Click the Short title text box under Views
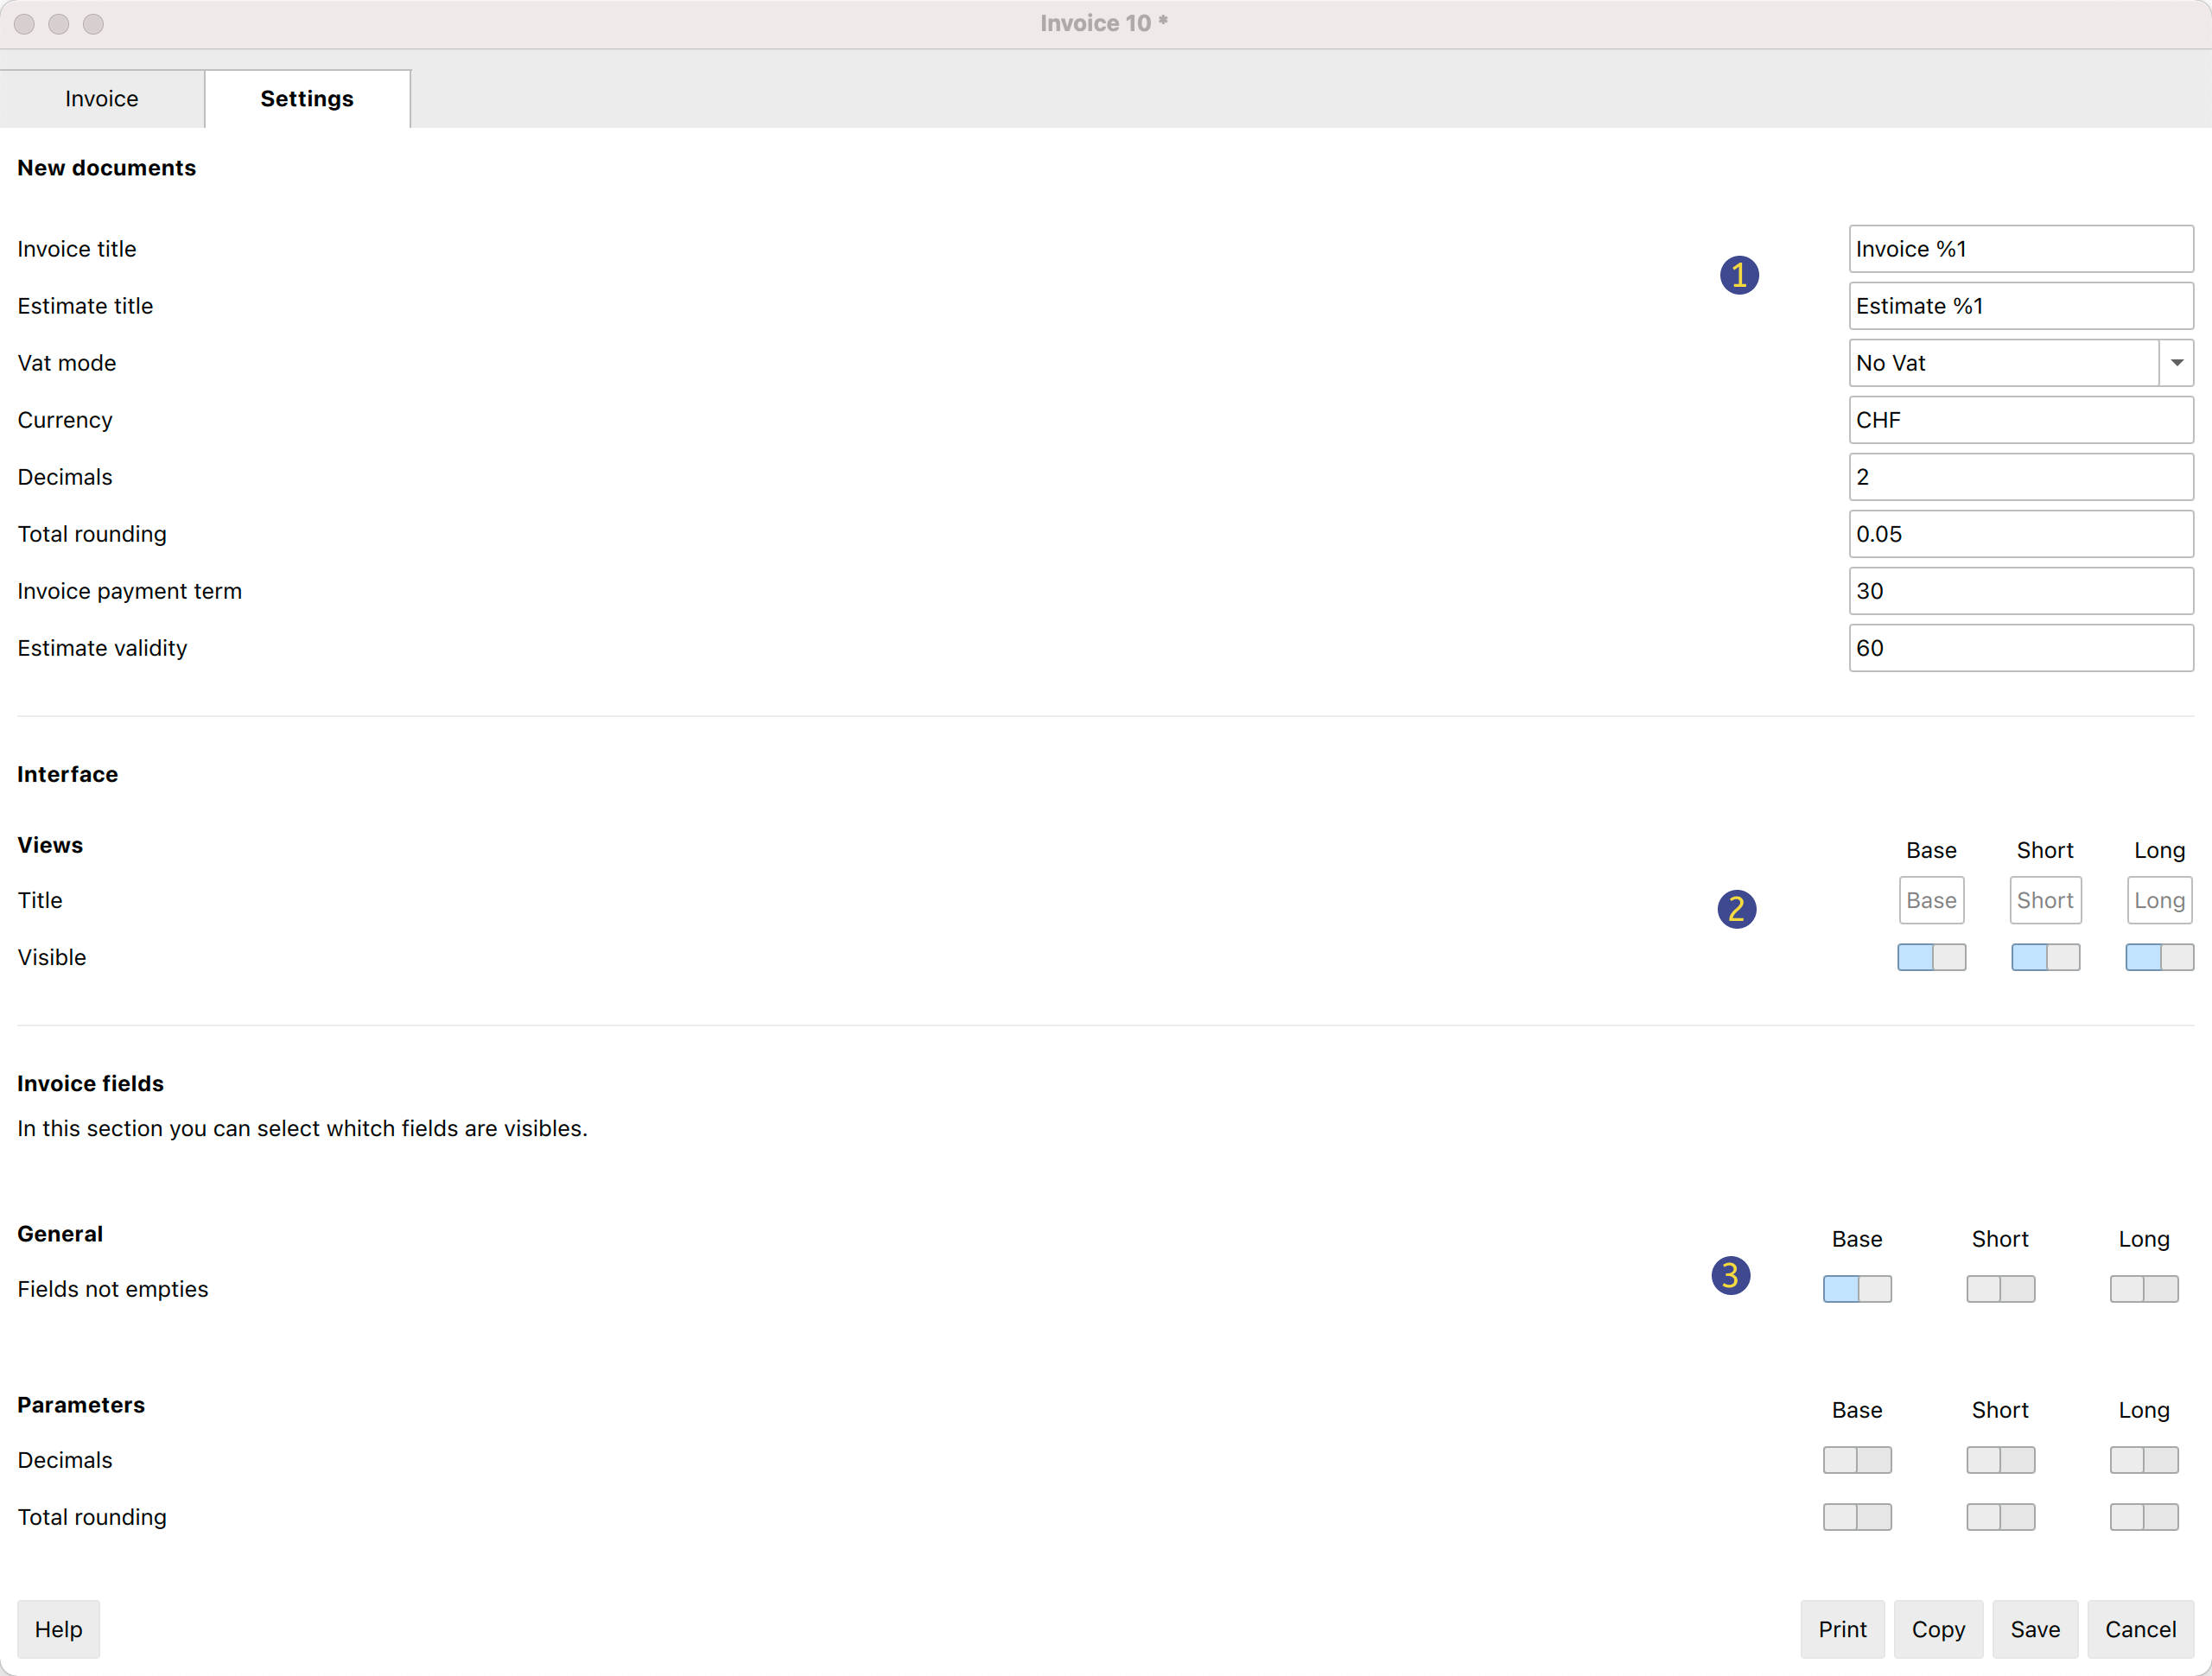The height and width of the screenshot is (1676, 2212). 2045,900
